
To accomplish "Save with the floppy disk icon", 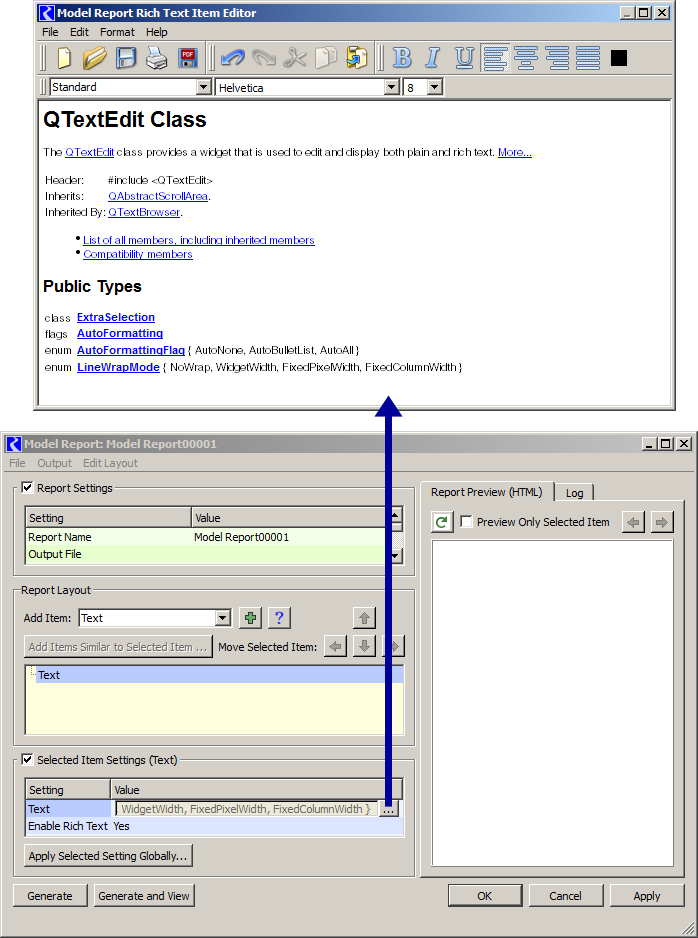I will coord(126,58).
